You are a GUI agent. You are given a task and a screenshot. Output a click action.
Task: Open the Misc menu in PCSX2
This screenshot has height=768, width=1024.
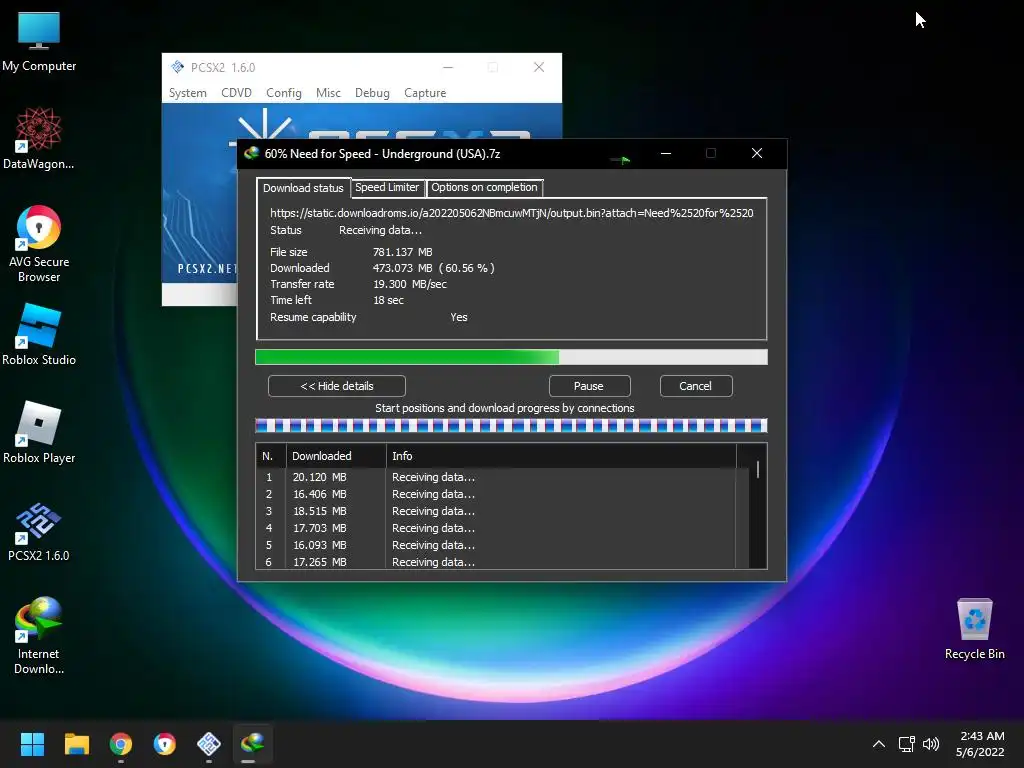(x=328, y=93)
